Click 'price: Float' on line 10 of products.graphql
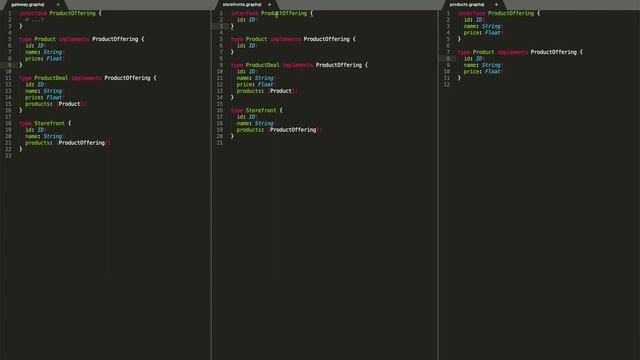 (x=483, y=71)
